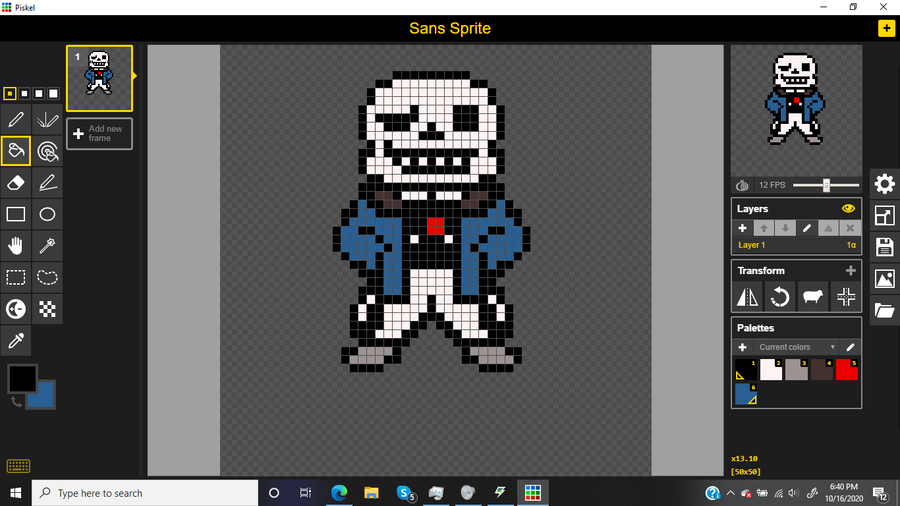900x506 pixels.
Task: Center the image content with Align
Action: [x=845, y=297]
